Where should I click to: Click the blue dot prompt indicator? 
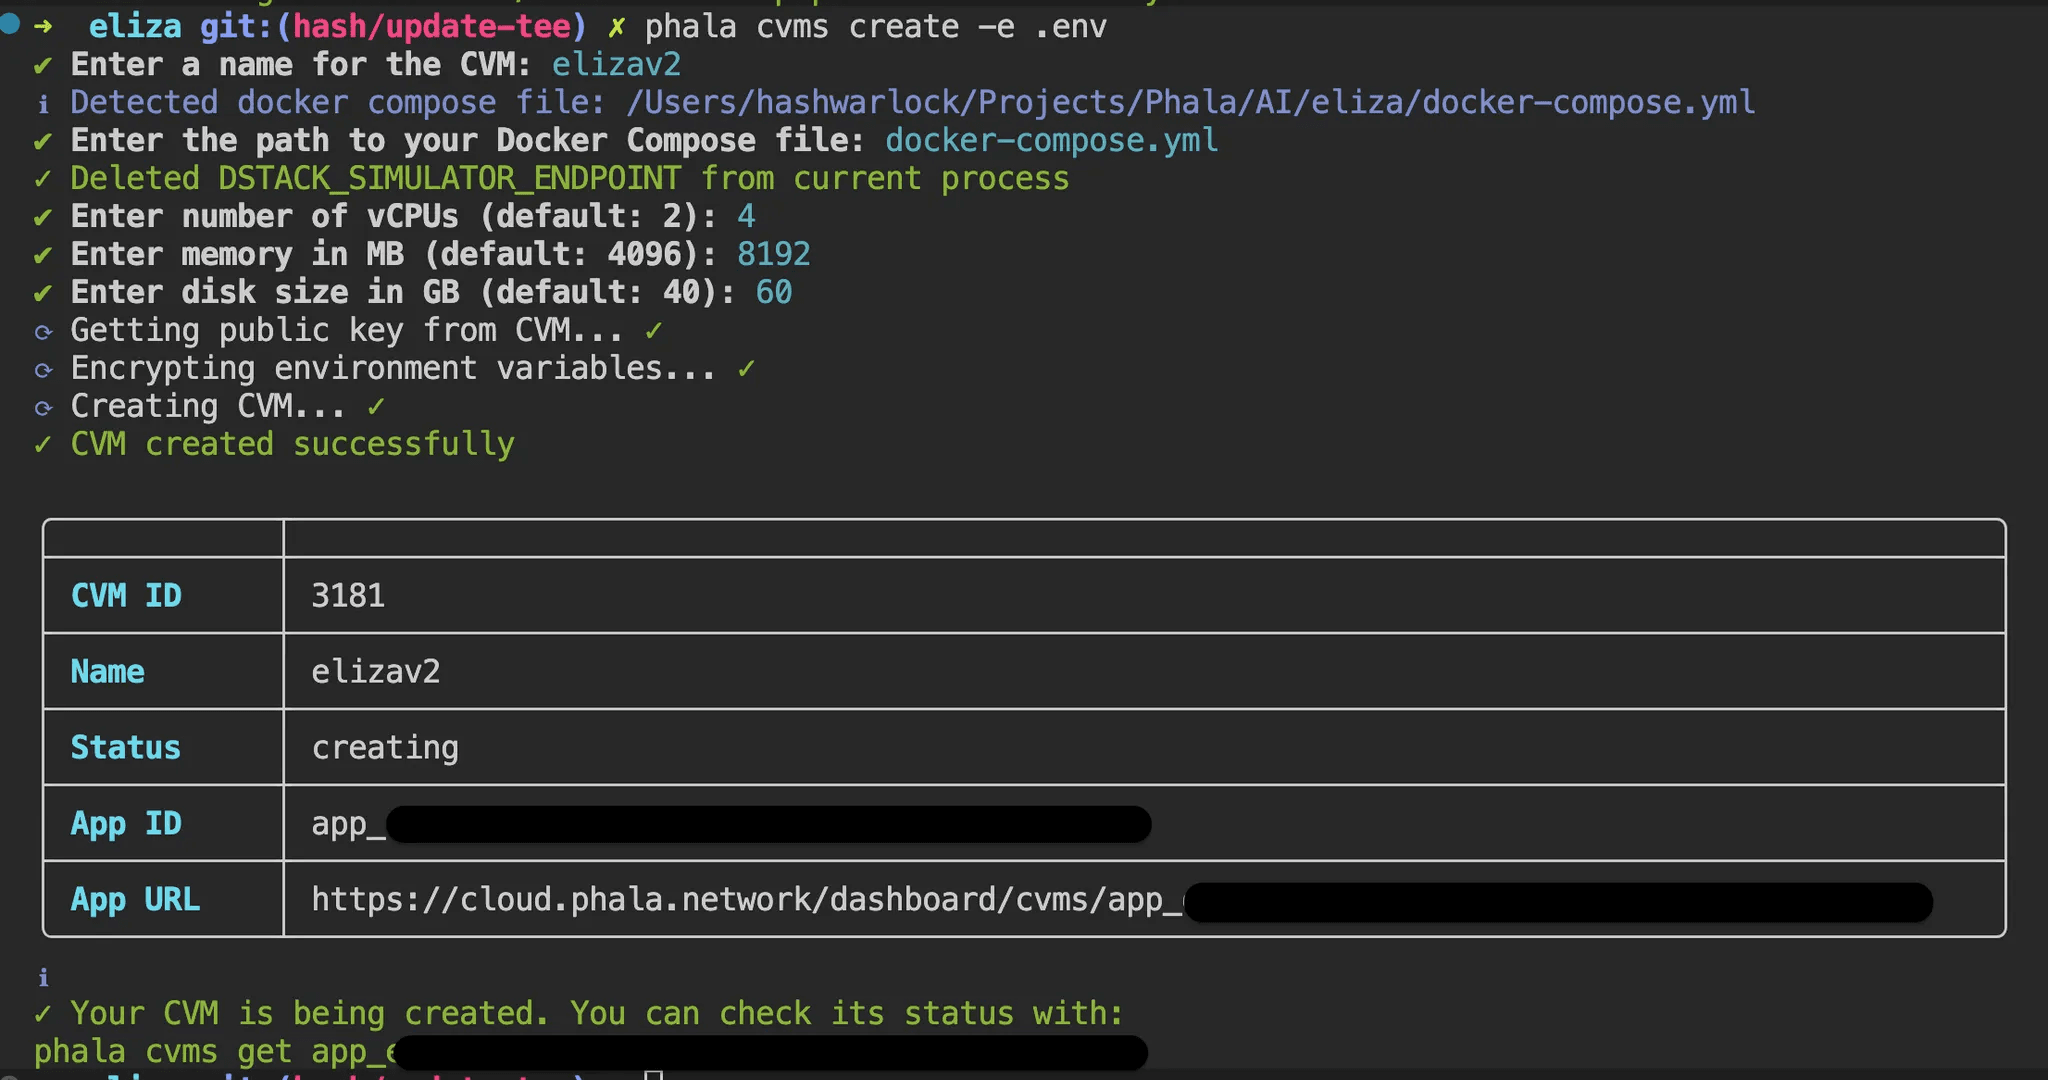pyautogui.click(x=10, y=24)
